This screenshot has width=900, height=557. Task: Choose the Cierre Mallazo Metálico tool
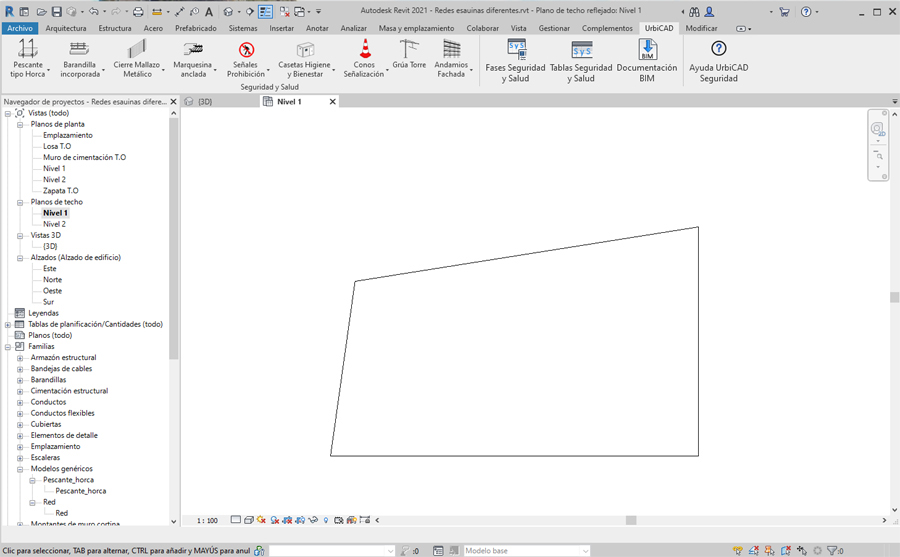coord(137,58)
